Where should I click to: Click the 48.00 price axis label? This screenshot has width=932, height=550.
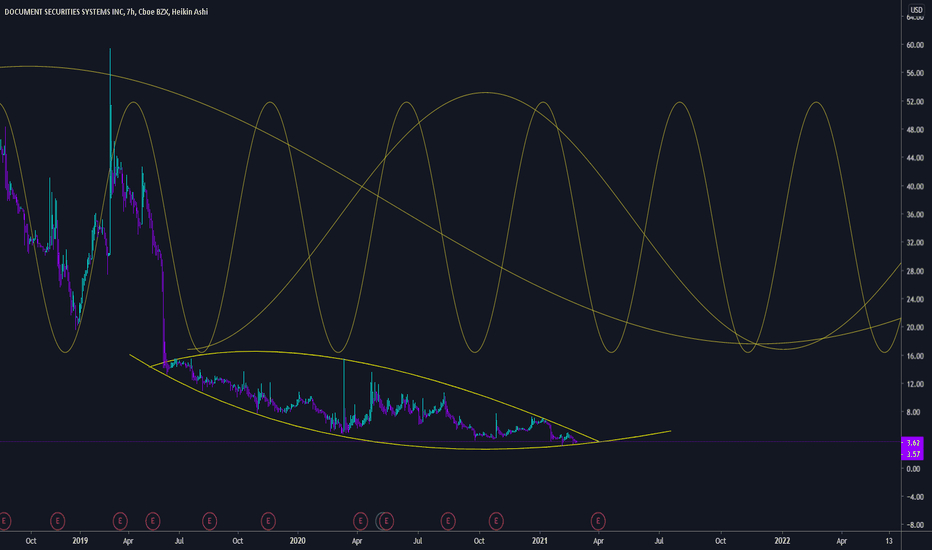[915, 130]
